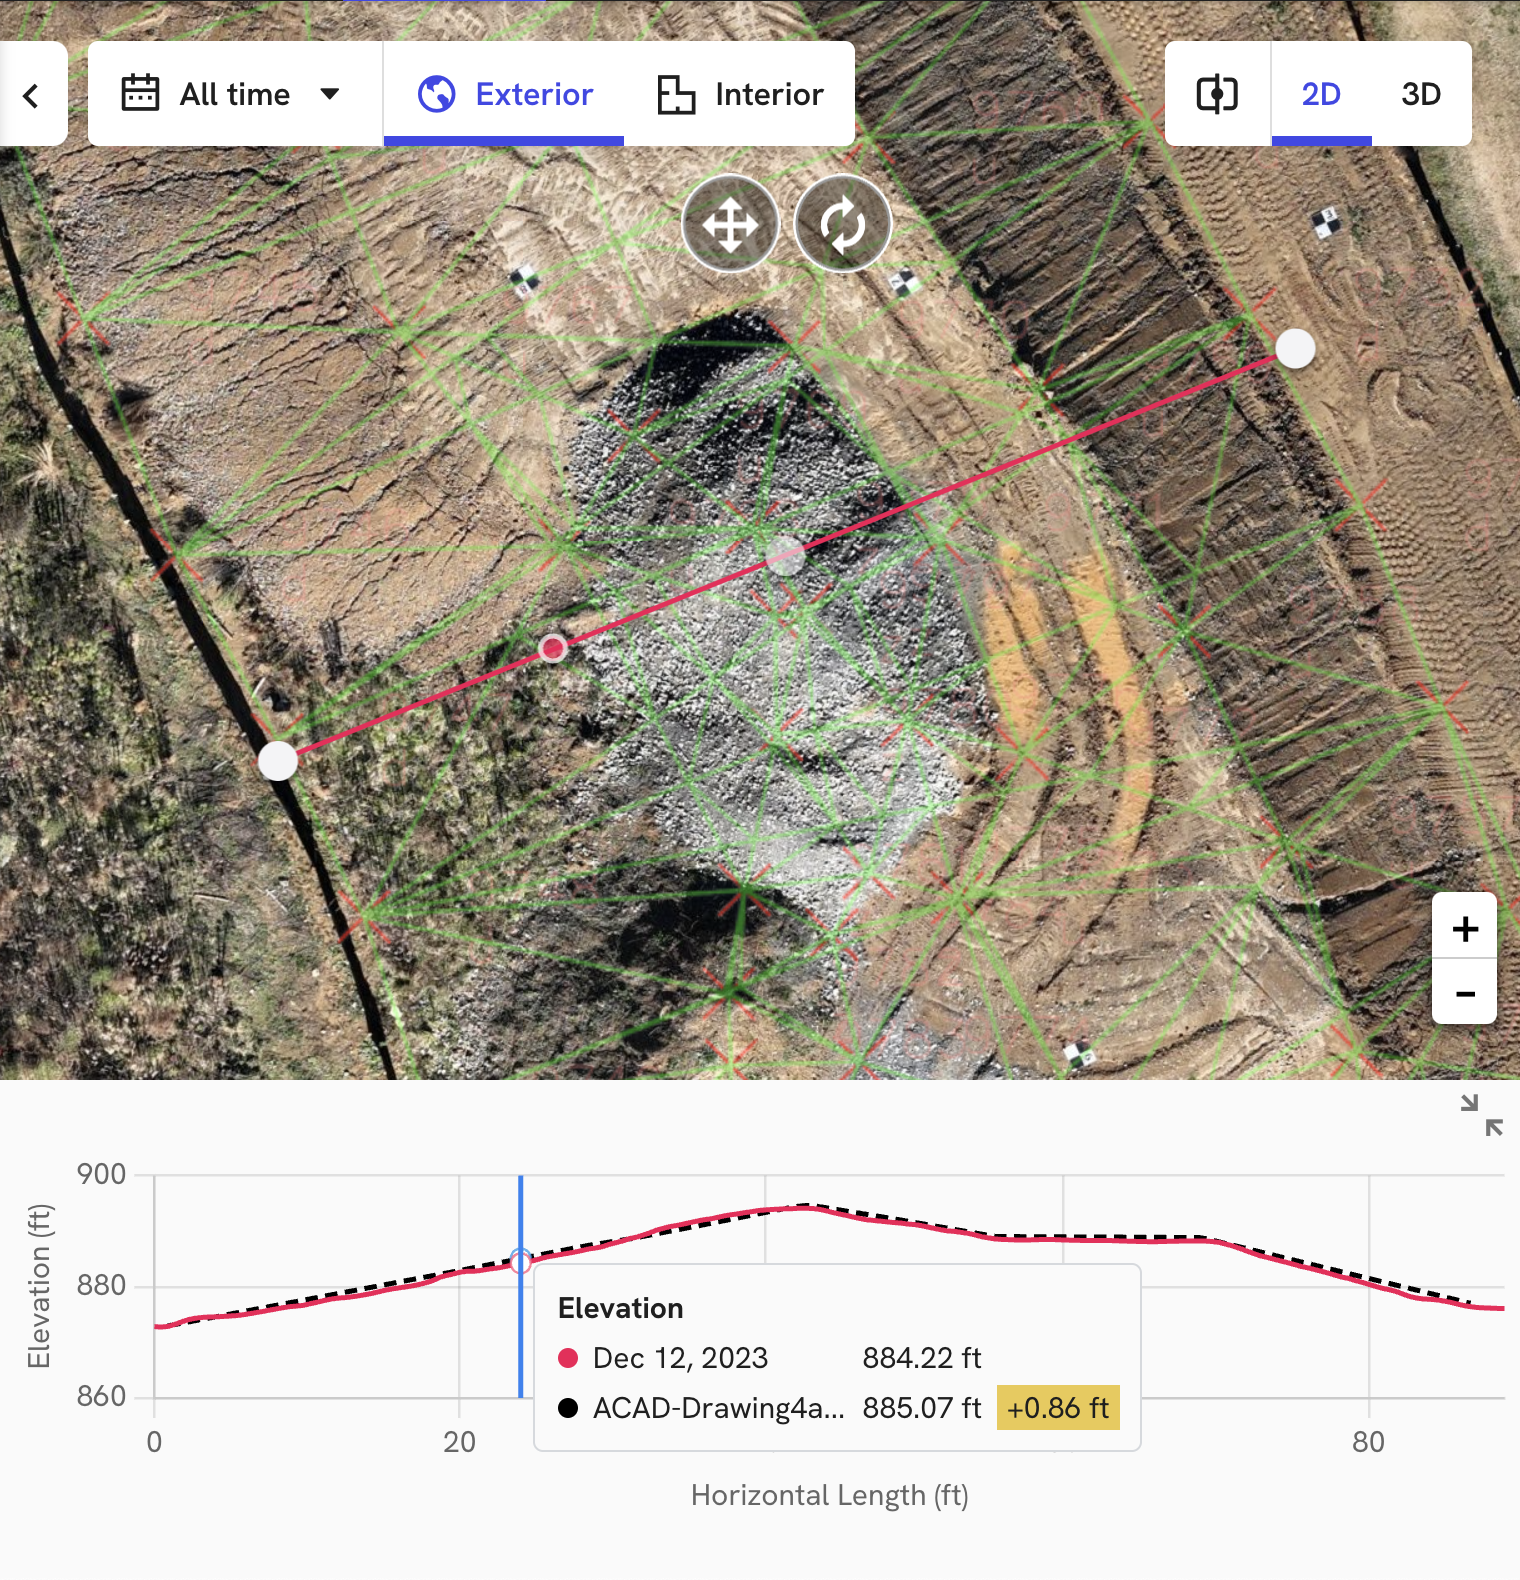This screenshot has width=1520, height=1580.
Task: Click the Elevation tooltip heading
Action: (621, 1308)
